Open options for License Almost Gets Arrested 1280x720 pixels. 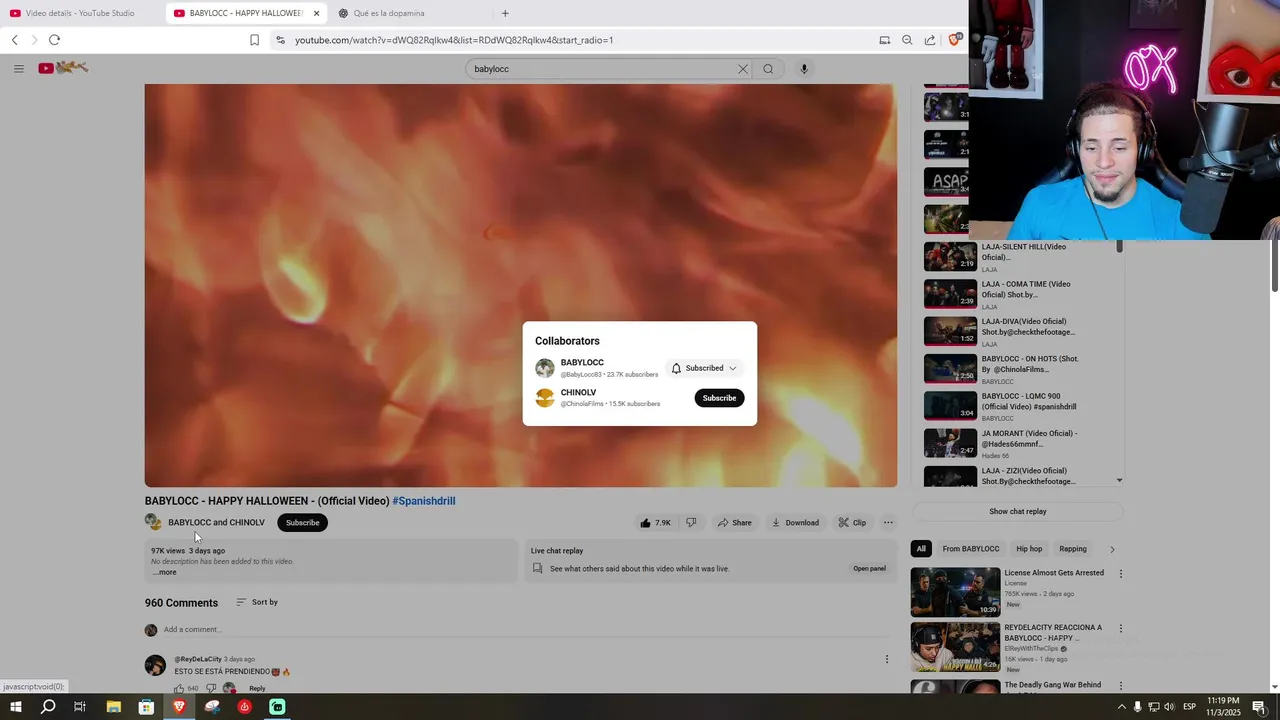pos(1120,574)
